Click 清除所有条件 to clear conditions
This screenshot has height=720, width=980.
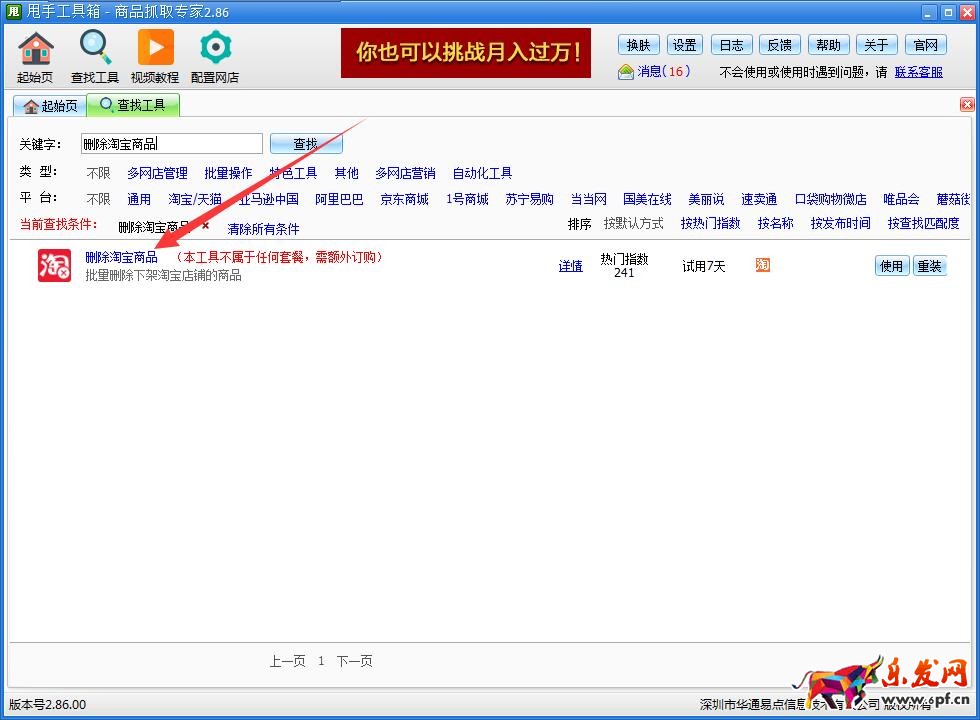coord(263,229)
